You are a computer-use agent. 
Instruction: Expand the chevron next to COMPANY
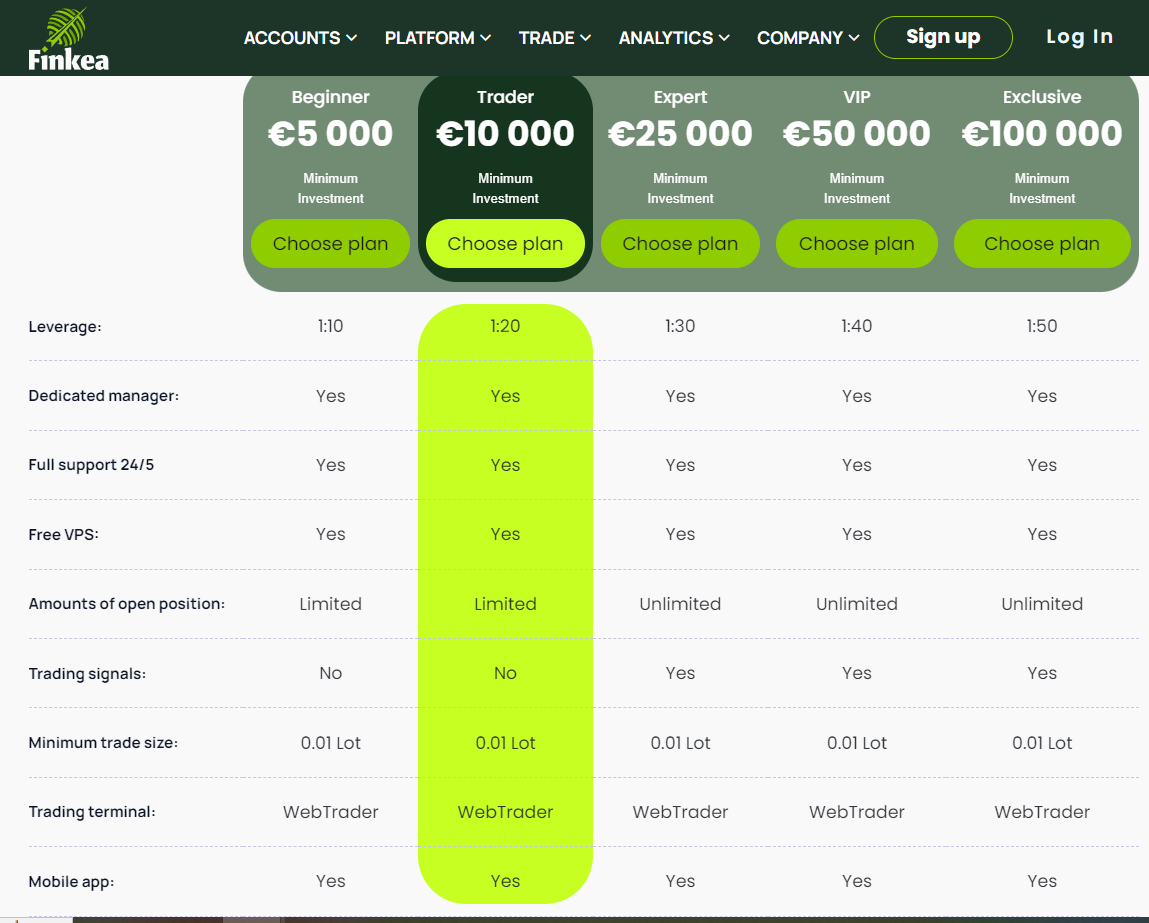[x=854, y=38]
